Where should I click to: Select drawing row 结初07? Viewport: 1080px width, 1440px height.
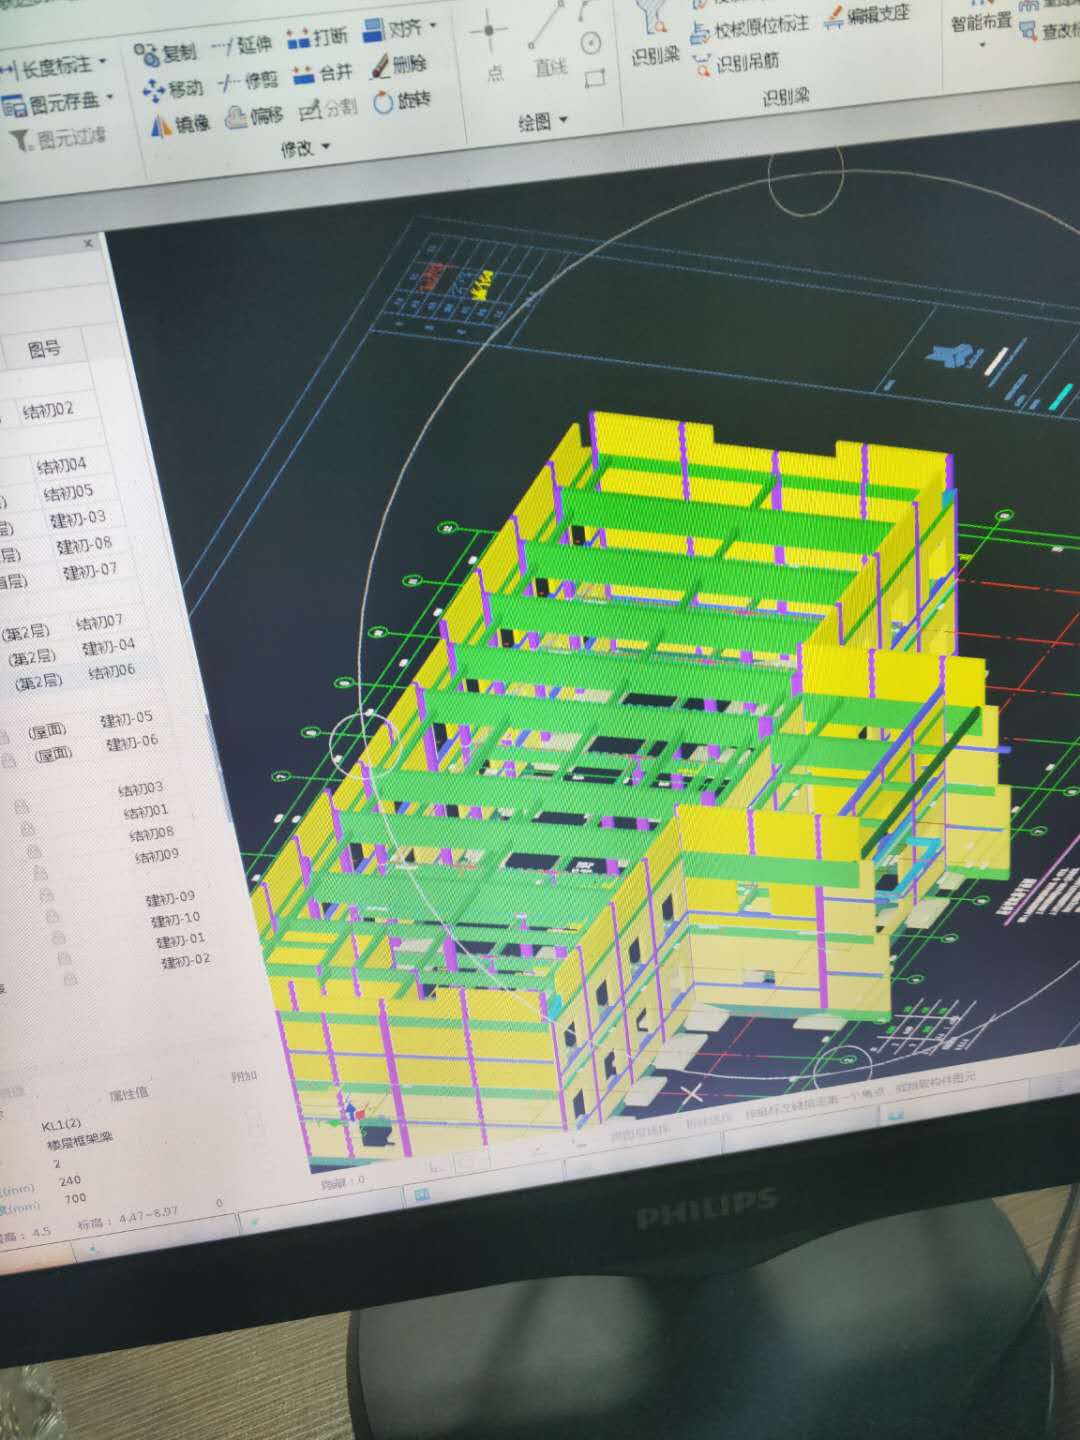[x=99, y=623]
